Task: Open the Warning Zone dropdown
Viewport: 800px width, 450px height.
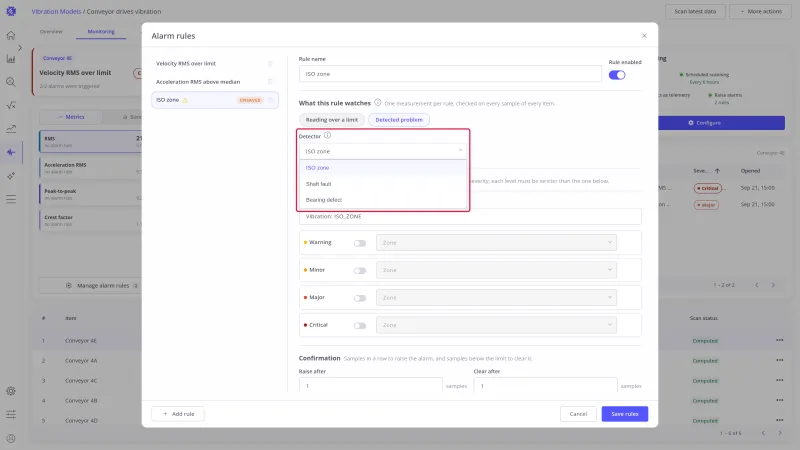Action: point(496,242)
